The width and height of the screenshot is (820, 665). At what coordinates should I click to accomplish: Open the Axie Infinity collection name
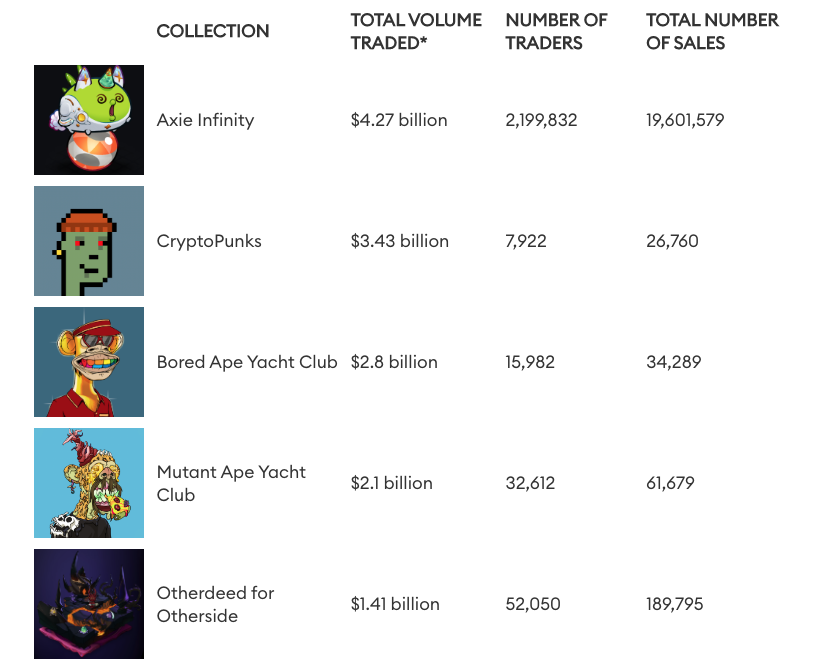pyautogui.click(x=206, y=120)
